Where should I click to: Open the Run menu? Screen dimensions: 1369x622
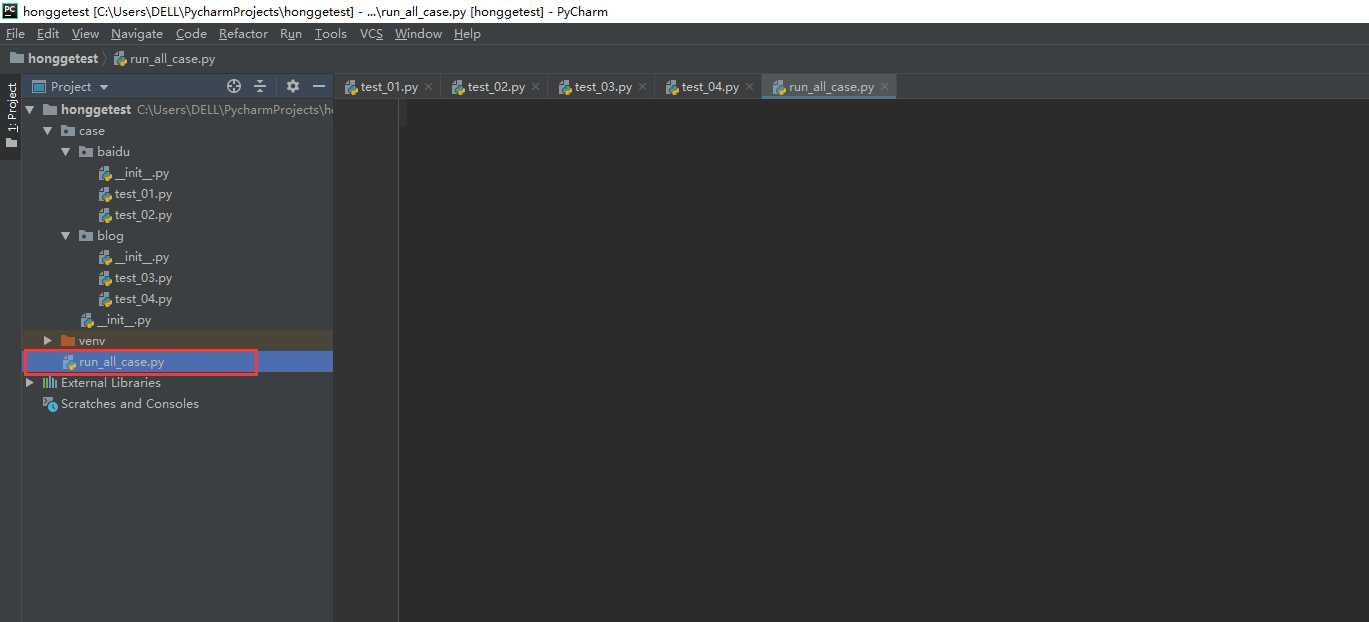pyautogui.click(x=291, y=34)
